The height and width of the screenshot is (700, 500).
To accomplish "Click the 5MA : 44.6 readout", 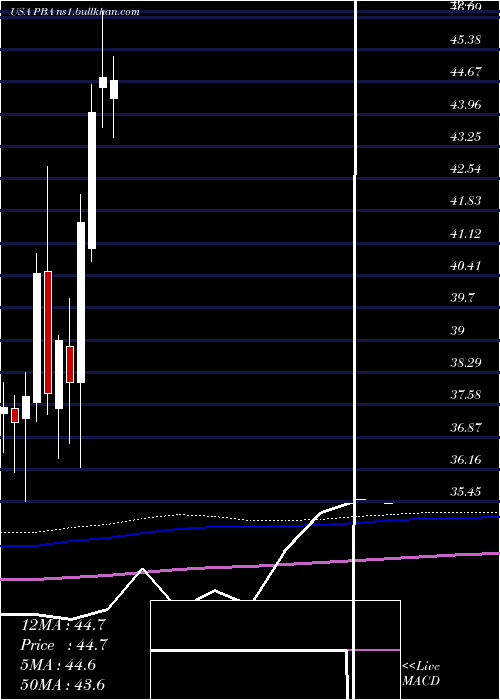I will coord(58,665).
